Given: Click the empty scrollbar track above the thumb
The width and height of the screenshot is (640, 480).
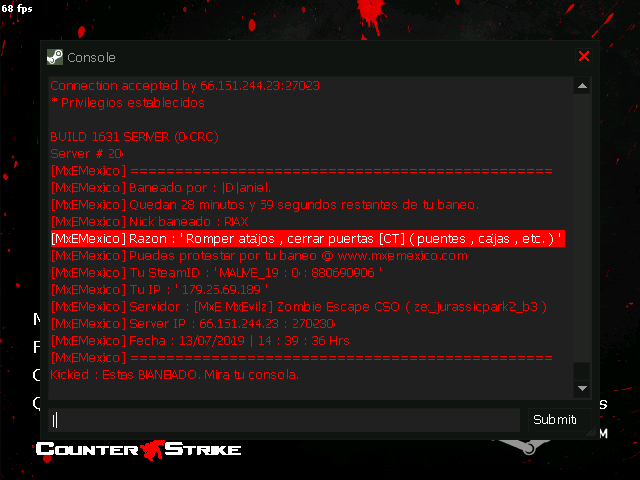Looking at the screenshot, I should tap(582, 228).
